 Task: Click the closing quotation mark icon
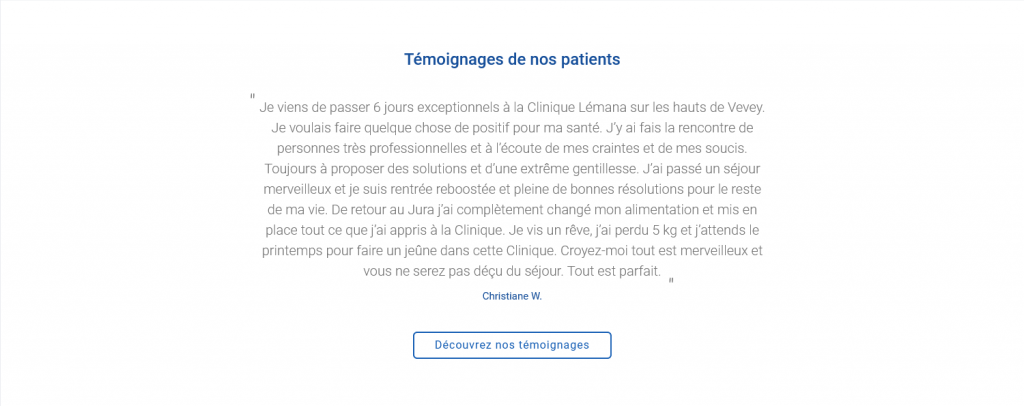click(671, 281)
